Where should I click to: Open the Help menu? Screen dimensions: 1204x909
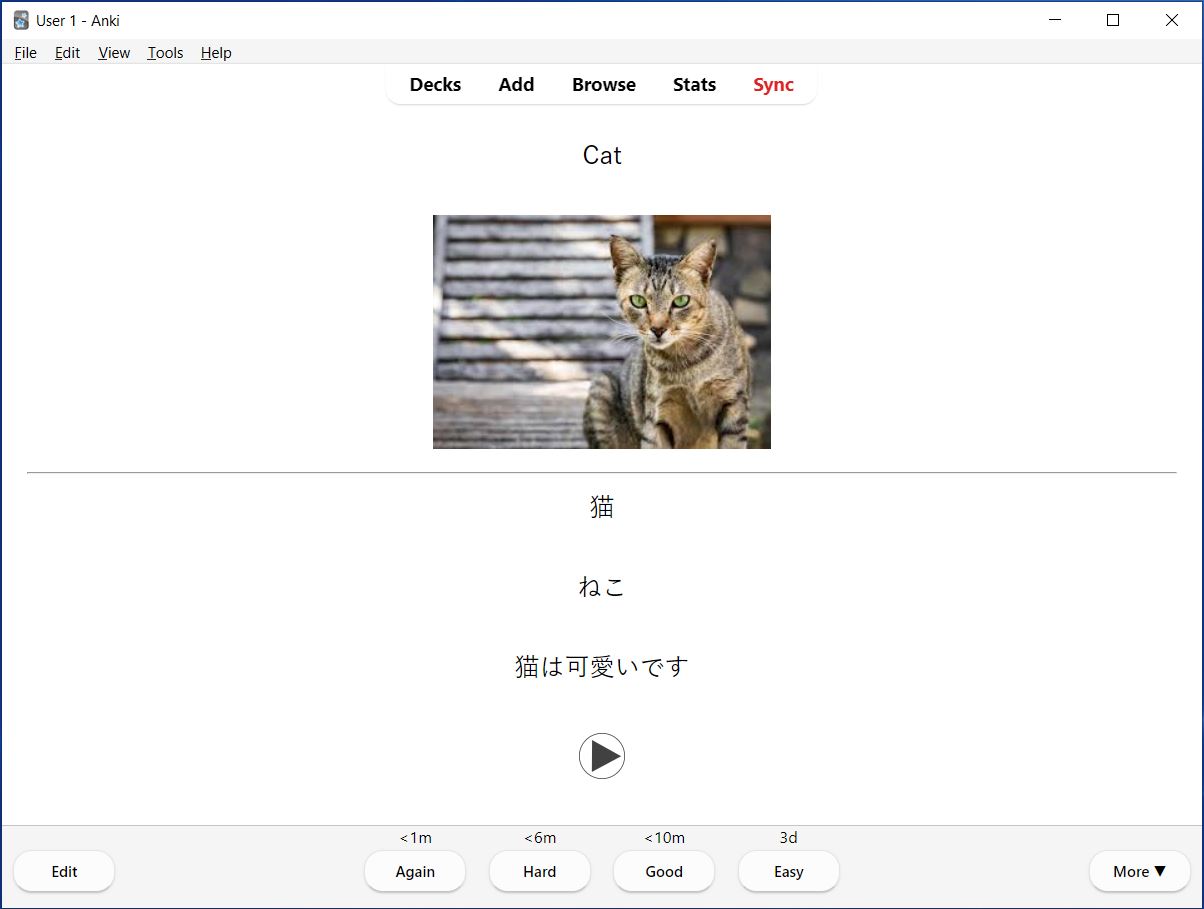216,53
